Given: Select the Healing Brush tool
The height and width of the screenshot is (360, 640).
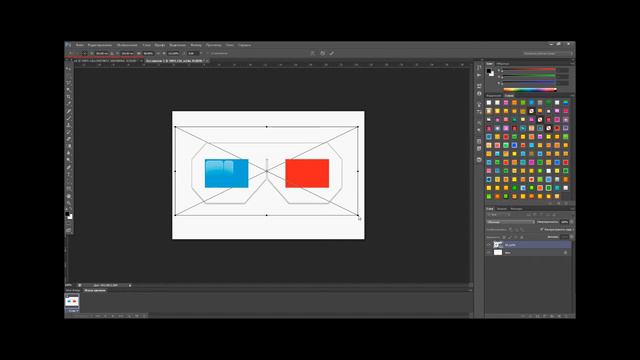Looking at the screenshot, I should pos(68,111).
